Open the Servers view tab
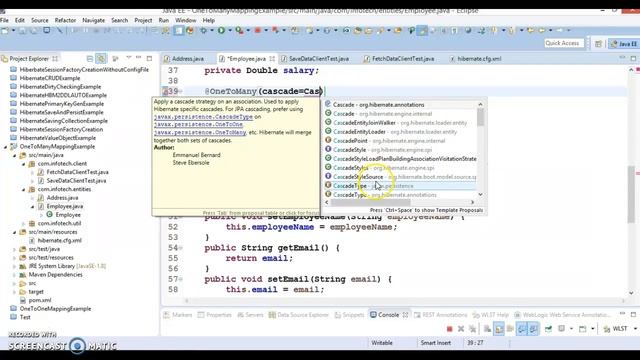 point(250,315)
